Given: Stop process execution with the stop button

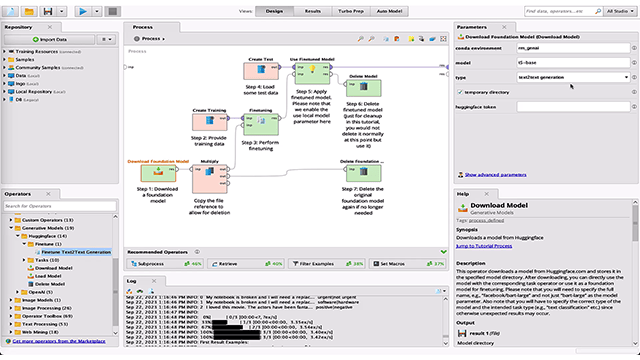Looking at the screenshot, I should [113, 11].
